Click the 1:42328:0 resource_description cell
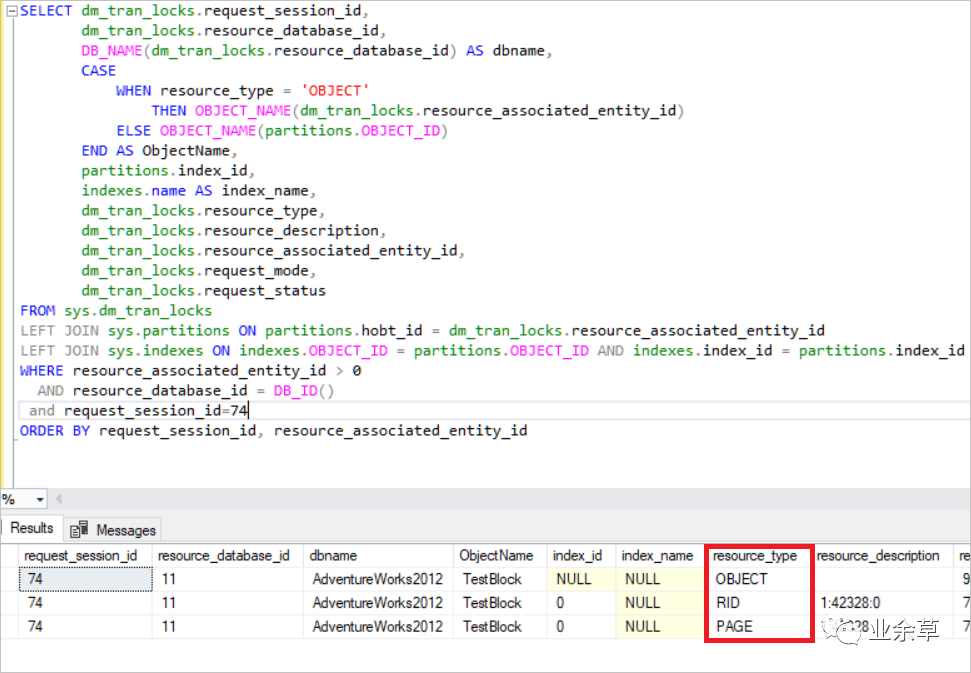The image size is (971, 673). (x=882, y=602)
